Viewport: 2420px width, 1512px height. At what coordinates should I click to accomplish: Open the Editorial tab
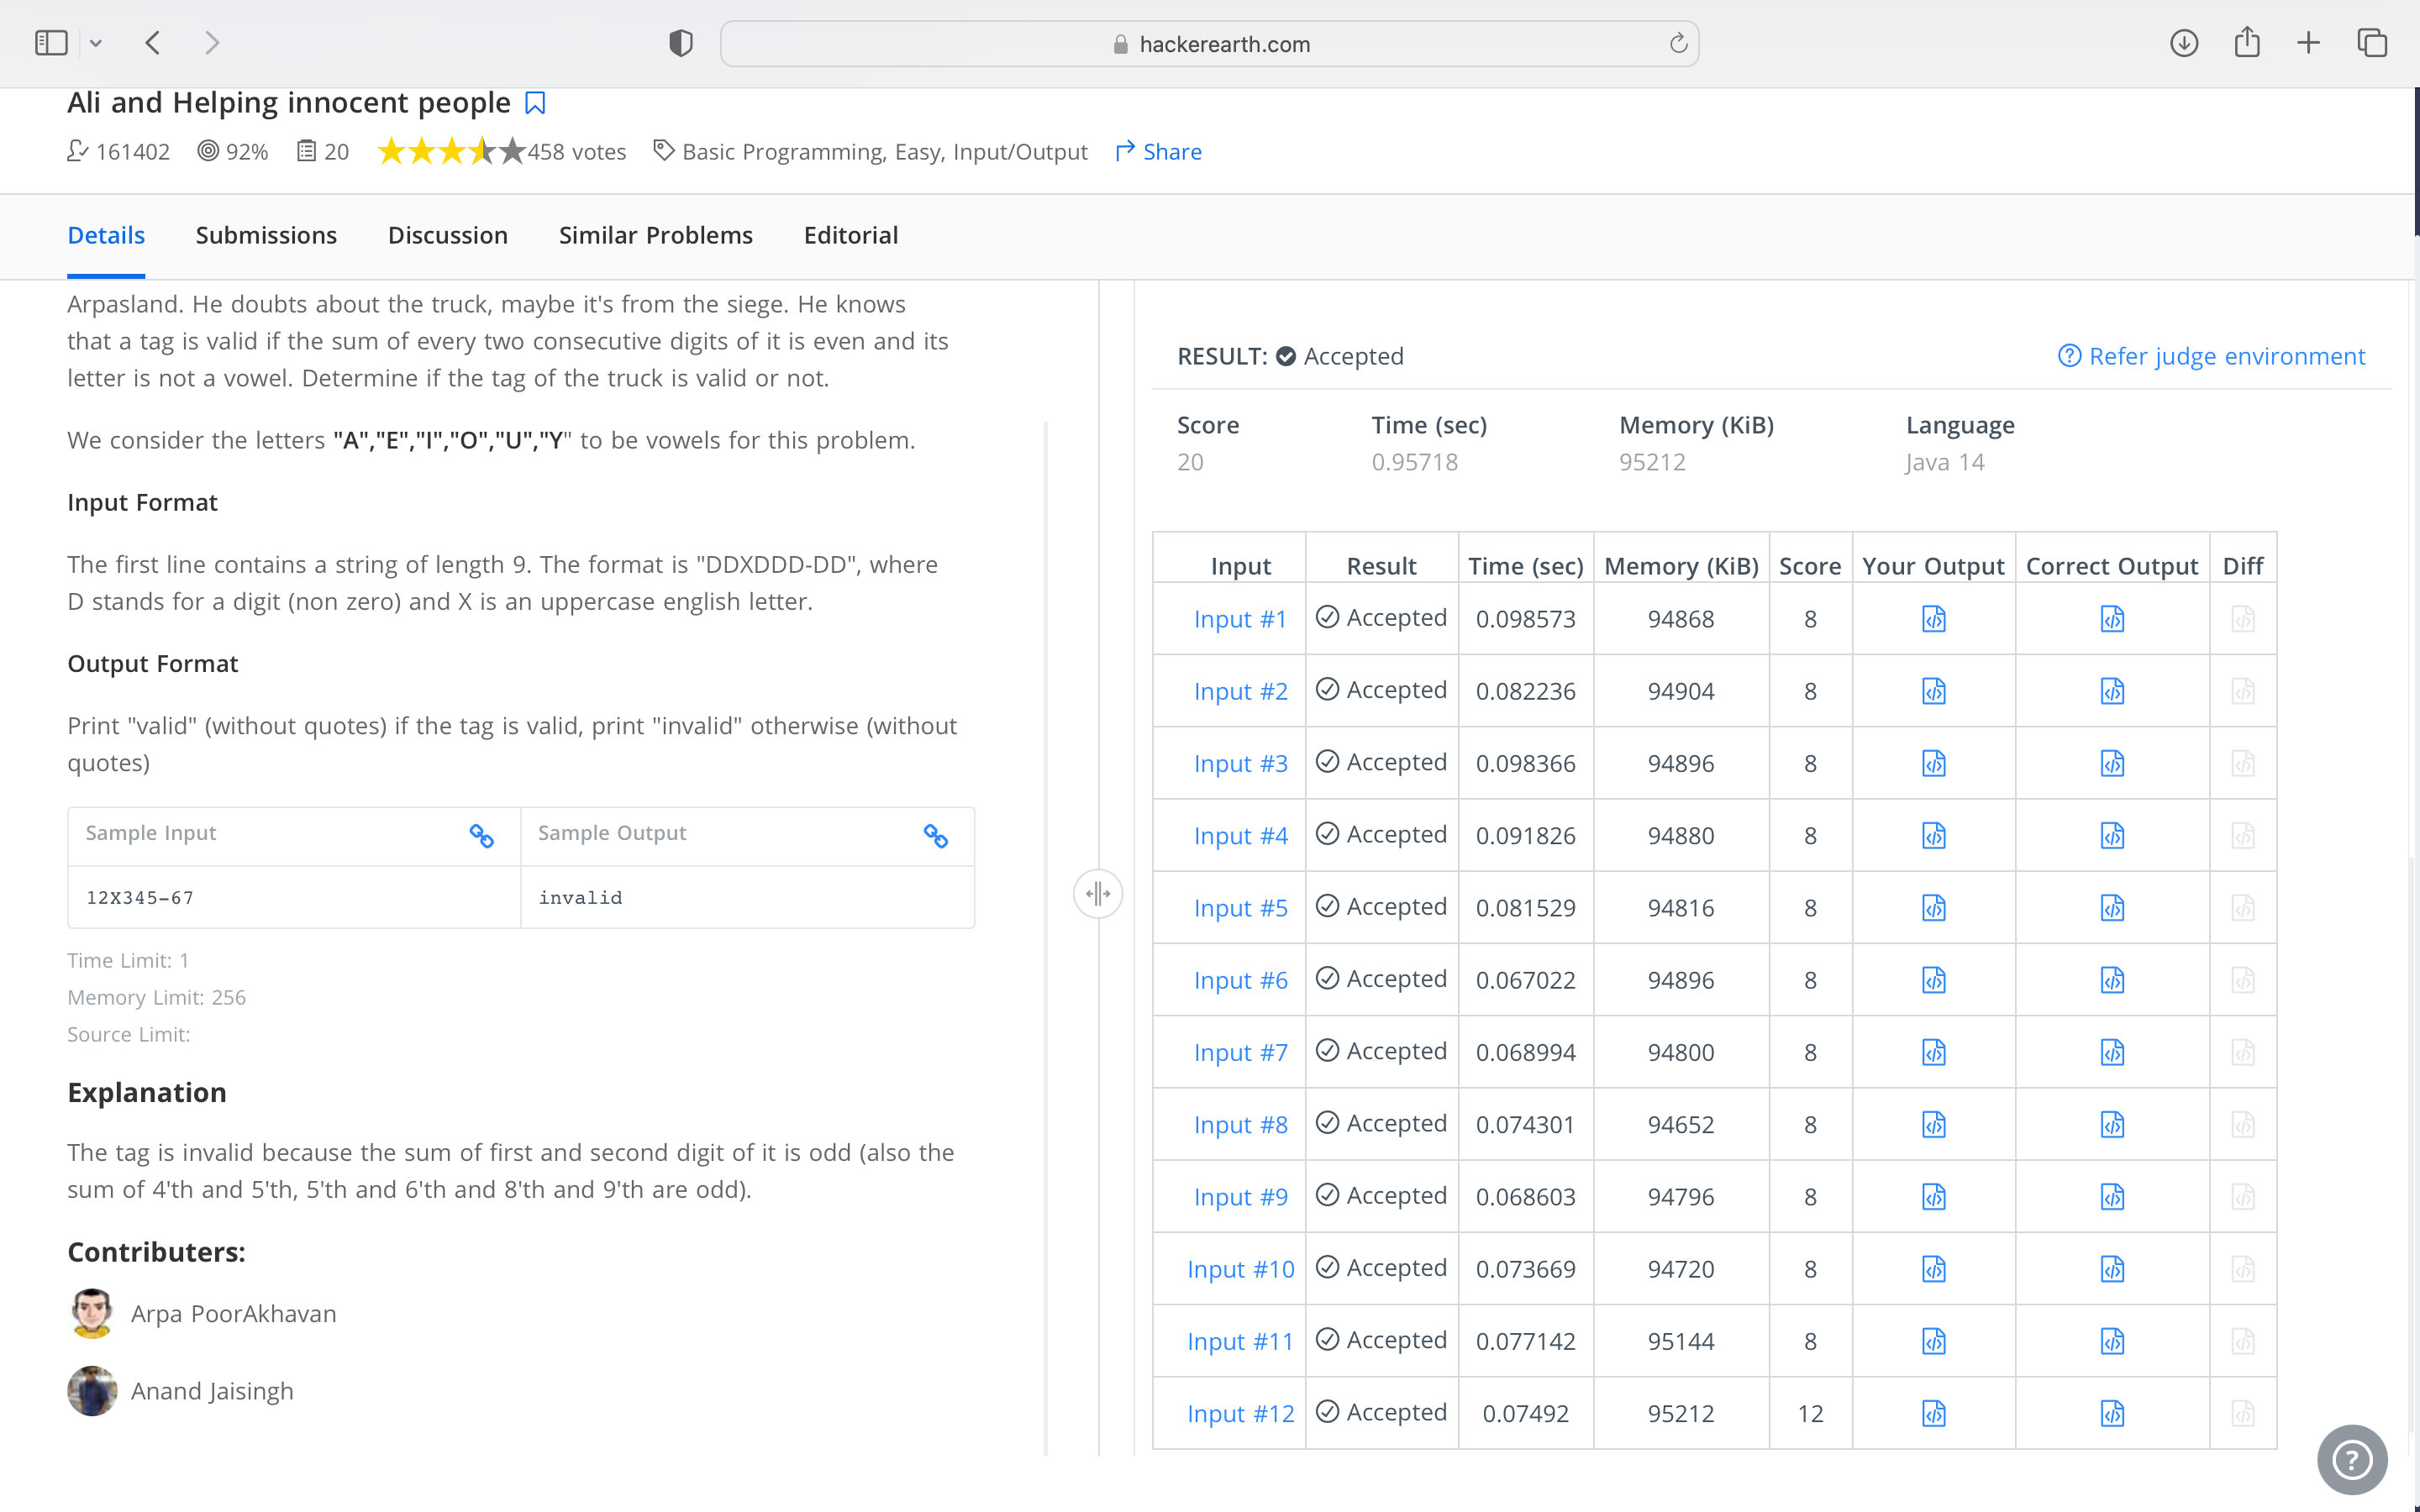click(850, 235)
